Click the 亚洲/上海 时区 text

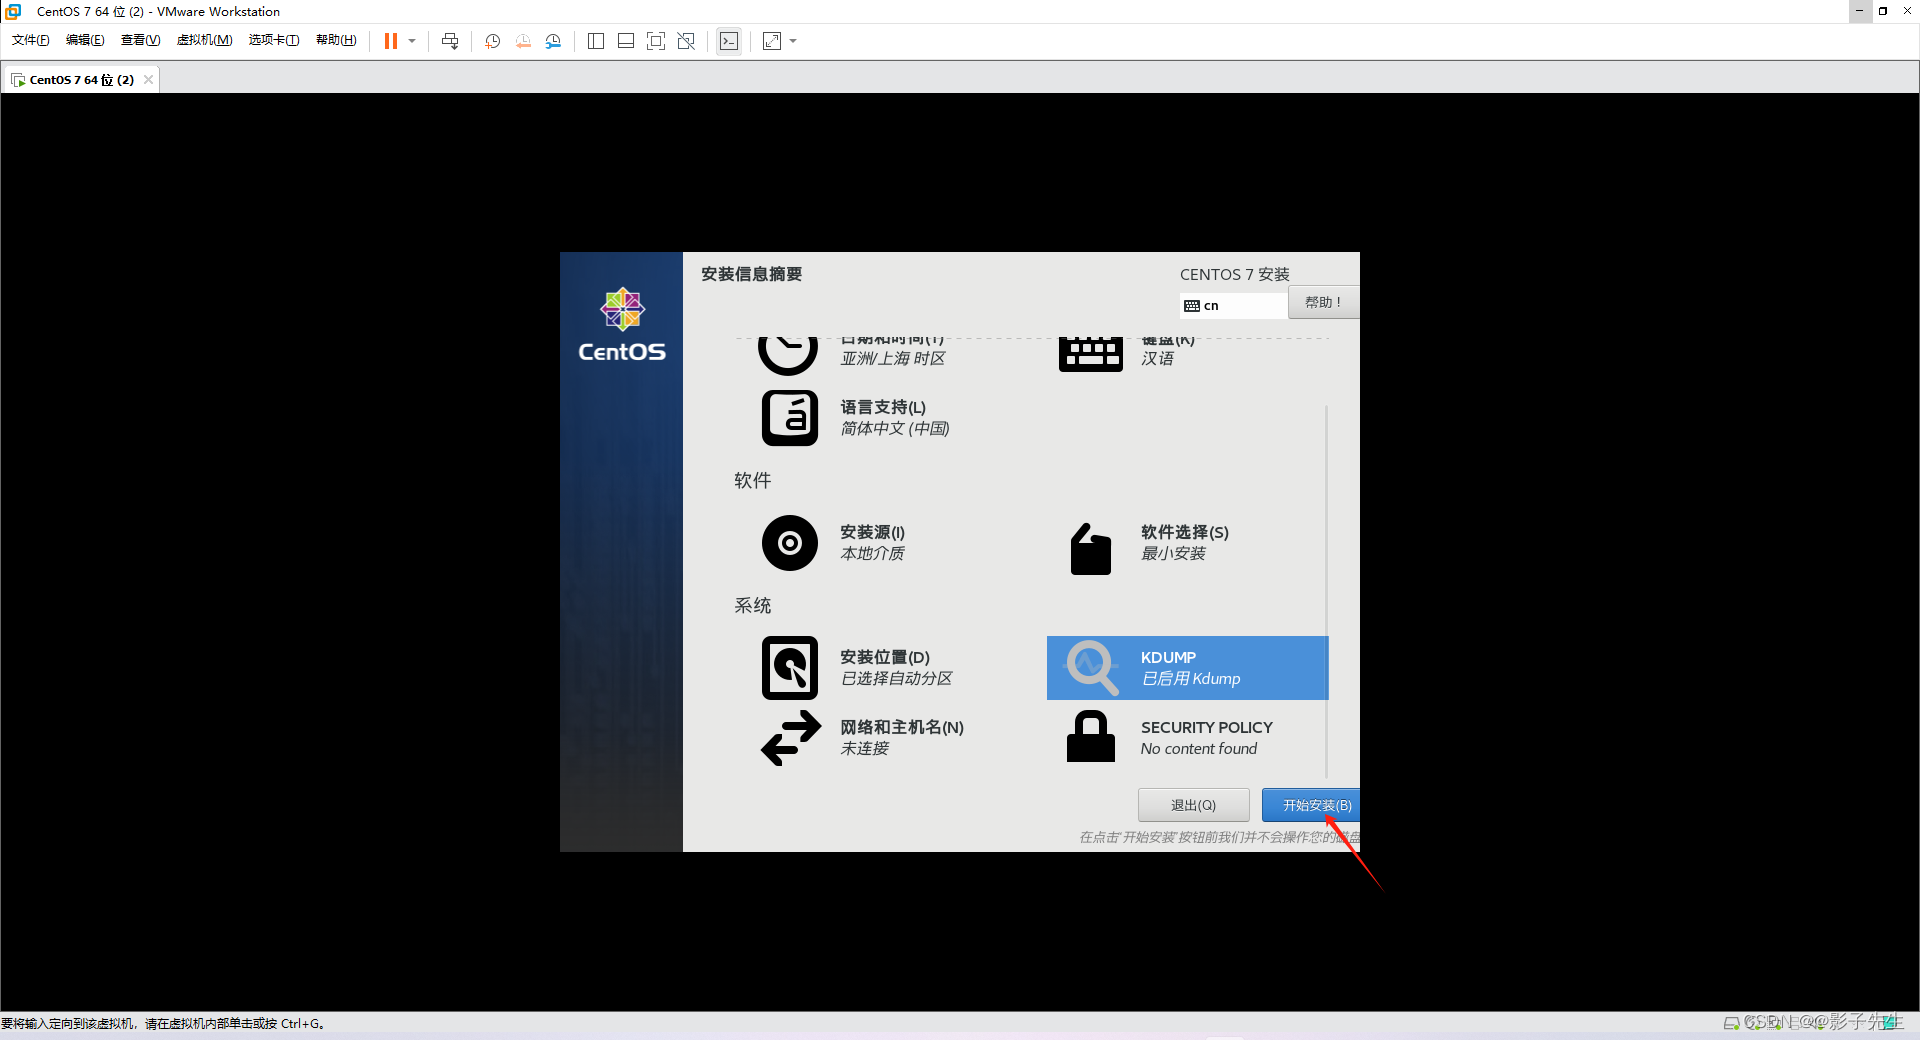point(893,358)
